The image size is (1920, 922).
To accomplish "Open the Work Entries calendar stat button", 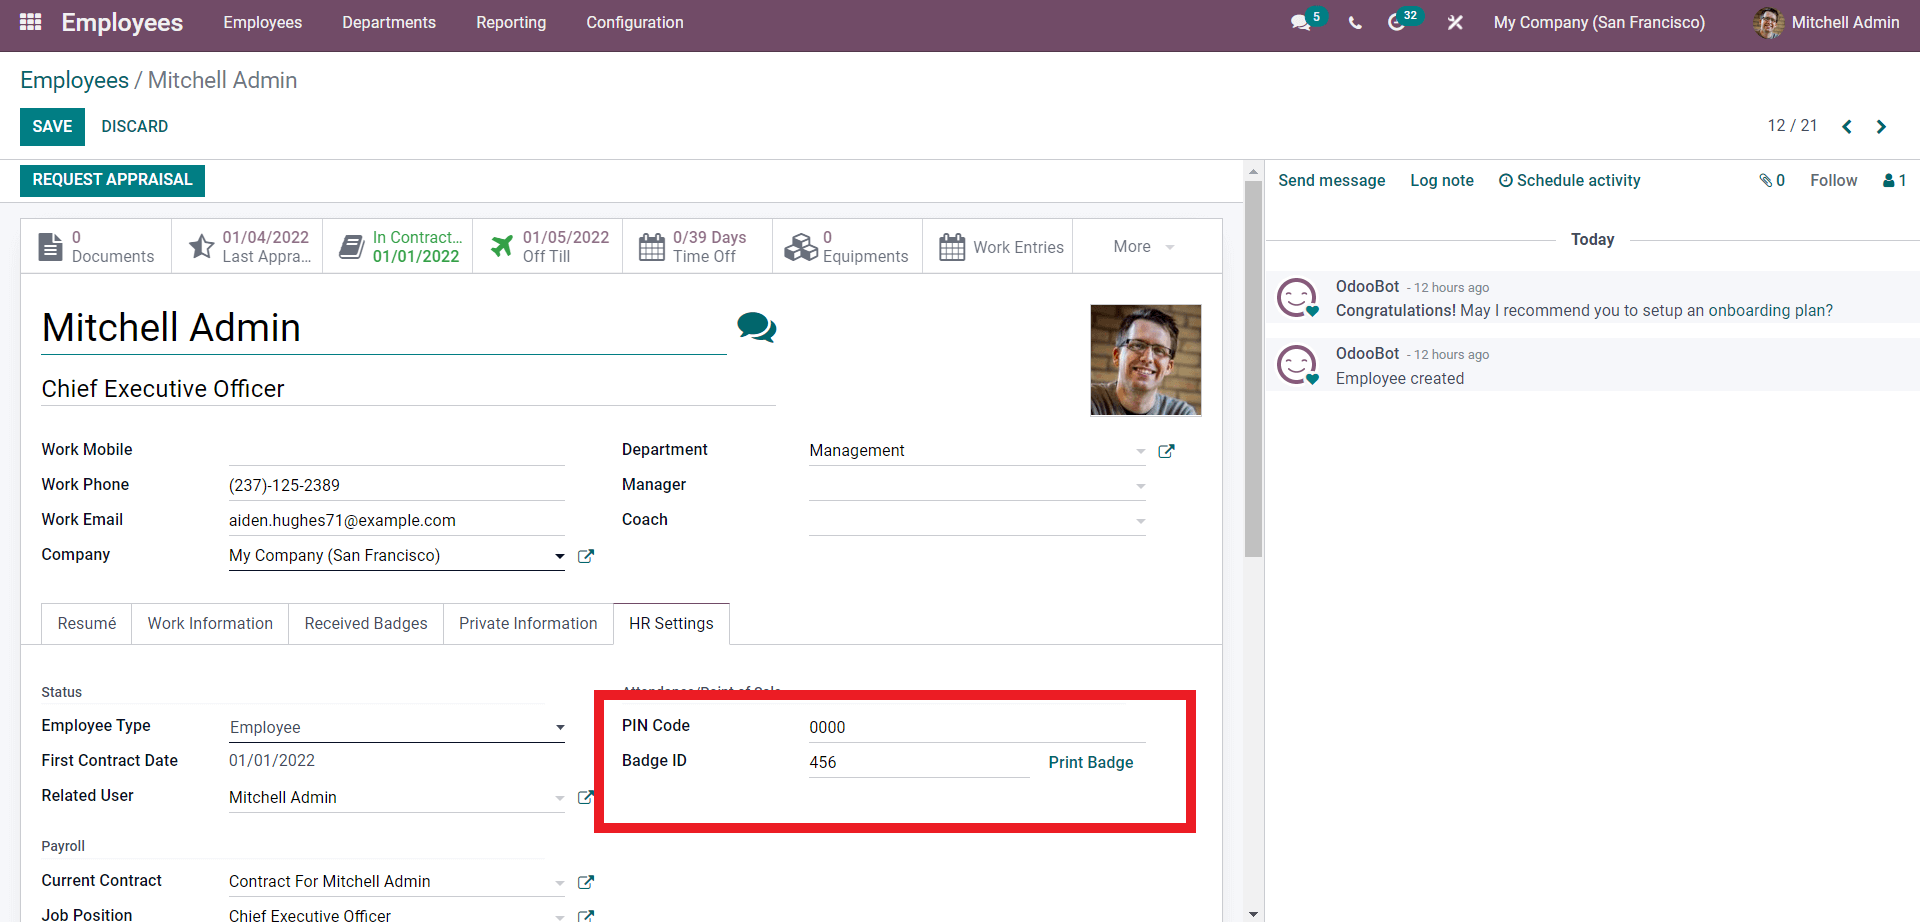I will (997, 246).
